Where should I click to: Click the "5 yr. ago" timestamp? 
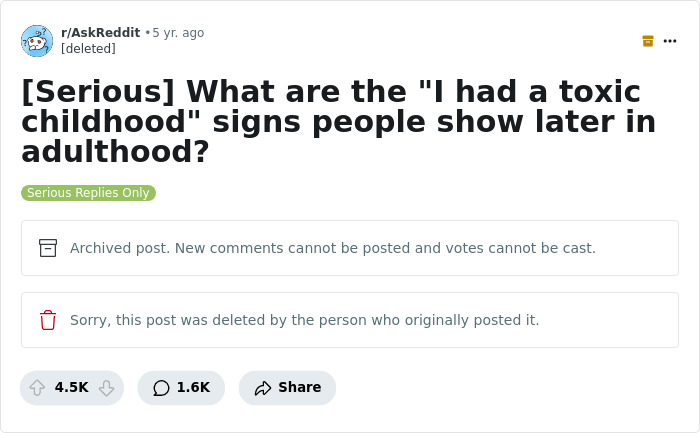178,33
